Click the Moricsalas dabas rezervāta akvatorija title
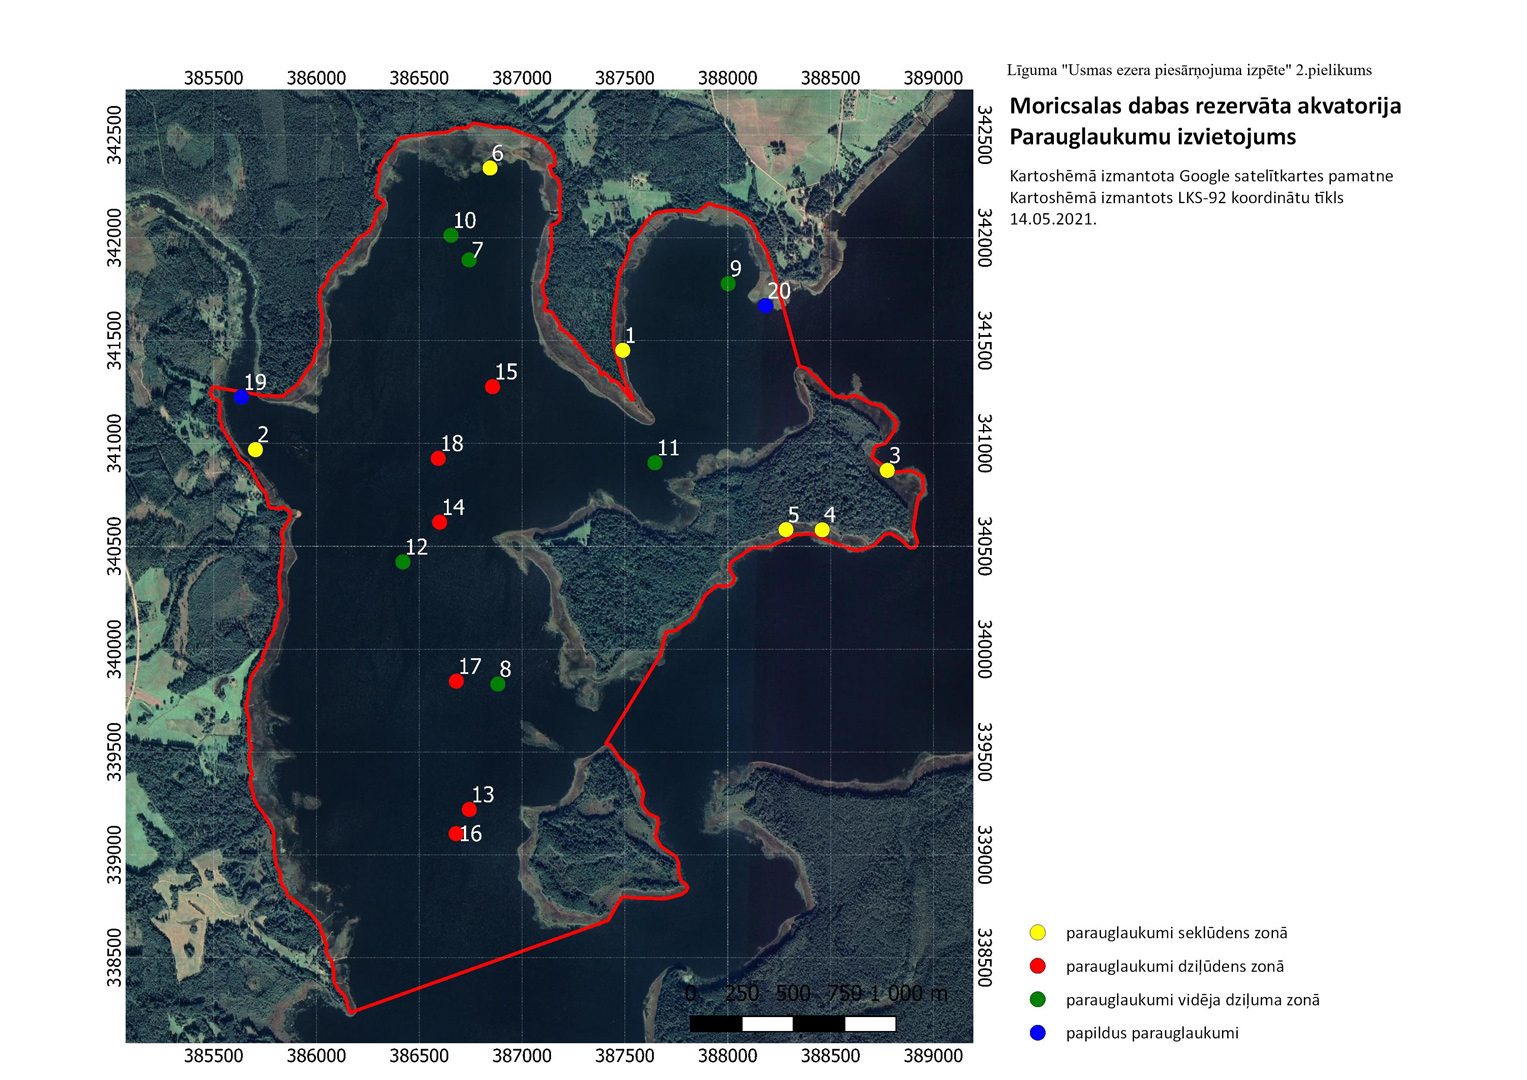Image resolution: width=1527 pixels, height=1080 pixels. pyautogui.click(x=1205, y=106)
